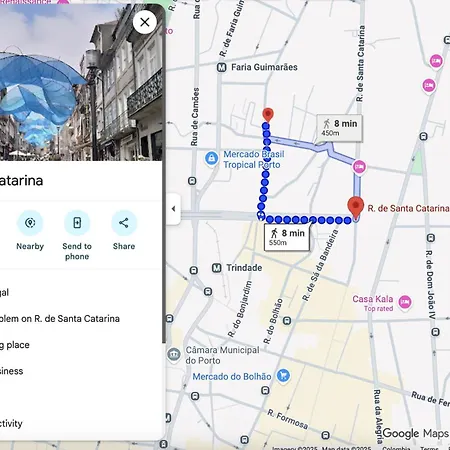Screen dimensions: 450x450
Task: Click the Nearby search icon
Action: [x=30, y=223]
